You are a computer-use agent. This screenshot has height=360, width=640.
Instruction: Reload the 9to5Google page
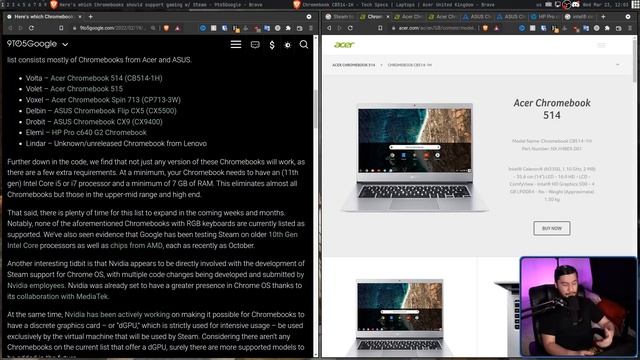[31, 28]
